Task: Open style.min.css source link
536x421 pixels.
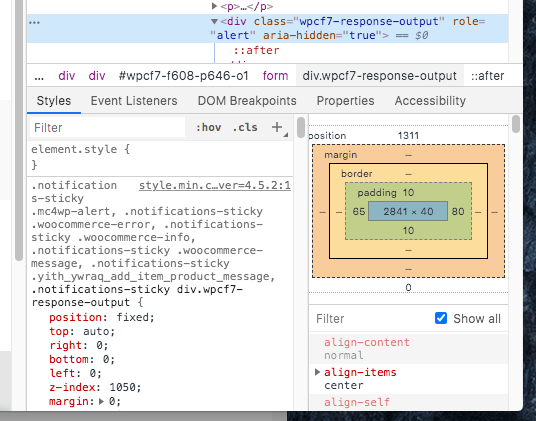Action: 215,185
